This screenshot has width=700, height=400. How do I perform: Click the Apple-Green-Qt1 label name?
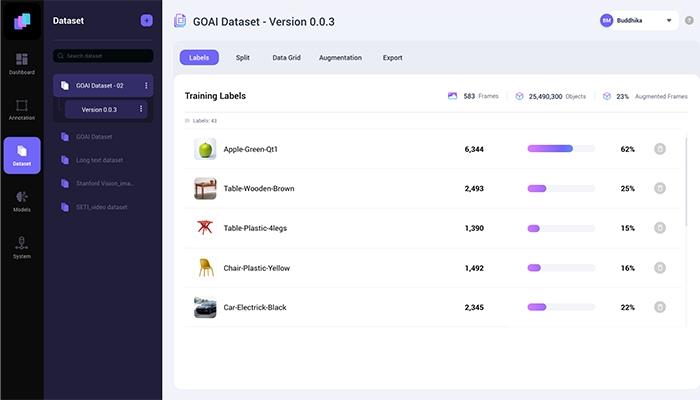click(x=250, y=149)
